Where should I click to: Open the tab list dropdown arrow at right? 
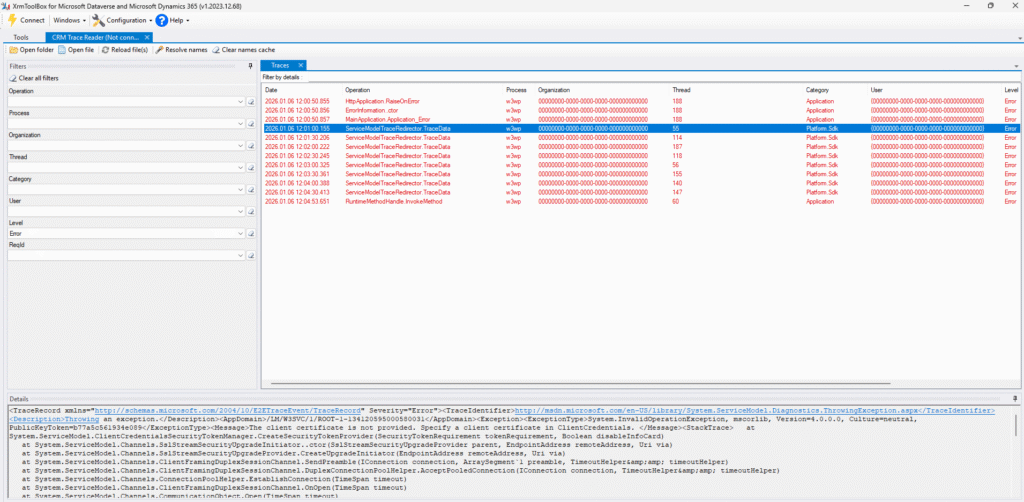tap(1017, 66)
